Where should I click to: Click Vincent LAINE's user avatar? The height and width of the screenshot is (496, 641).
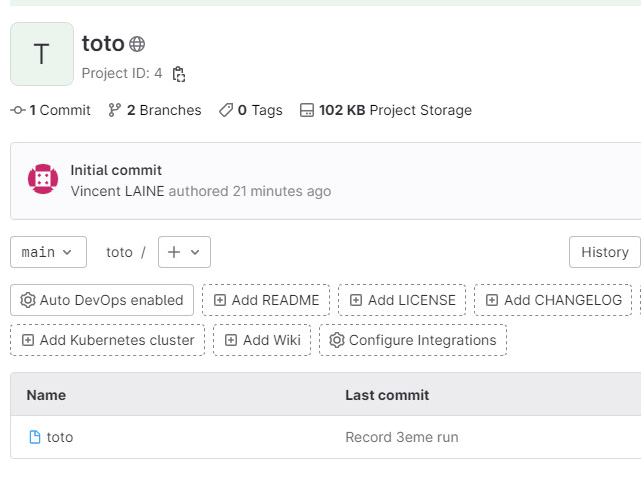coord(43,179)
